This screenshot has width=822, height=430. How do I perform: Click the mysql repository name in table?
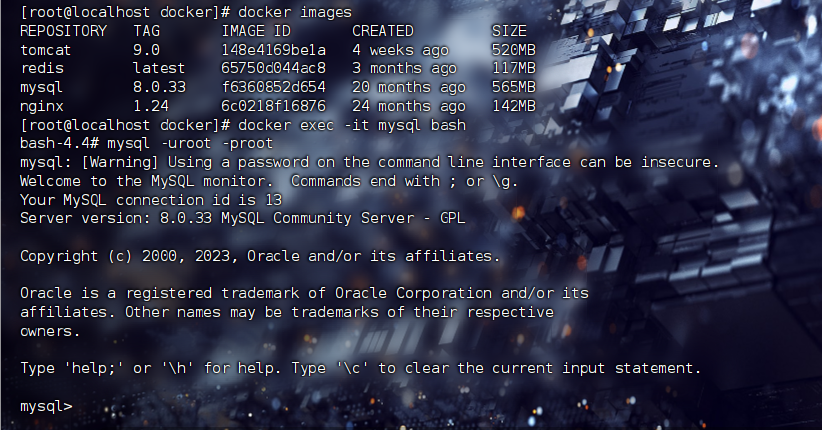point(41,88)
